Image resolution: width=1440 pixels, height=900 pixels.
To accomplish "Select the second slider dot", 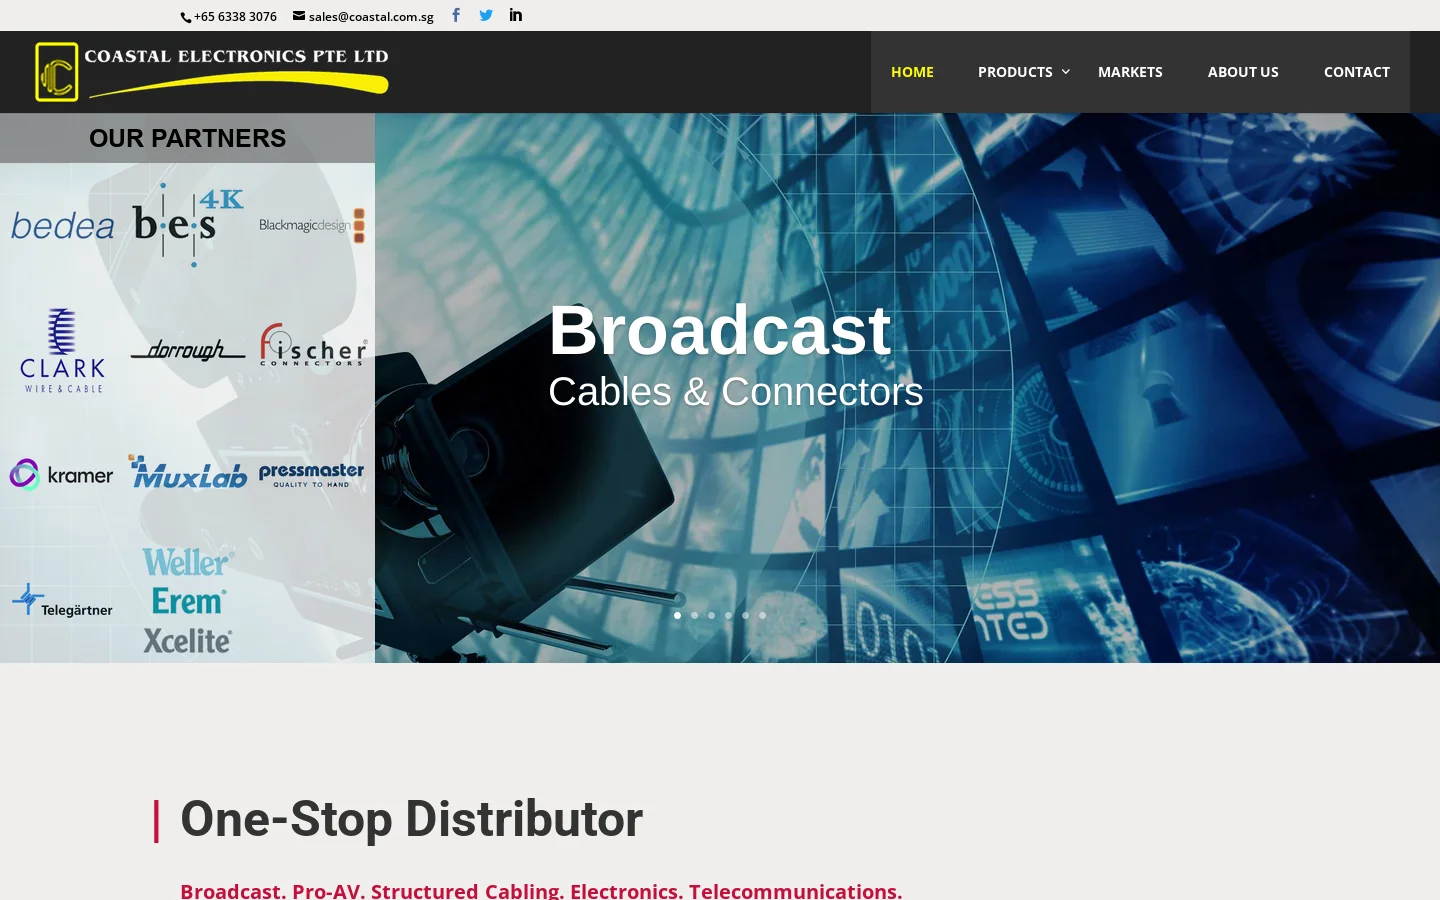I will [x=694, y=615].
